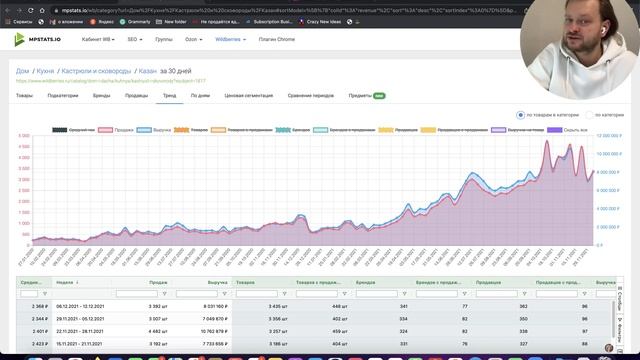Switch to the Предметы tab
This screenshot has width=640, height=360.
(367, 96)
